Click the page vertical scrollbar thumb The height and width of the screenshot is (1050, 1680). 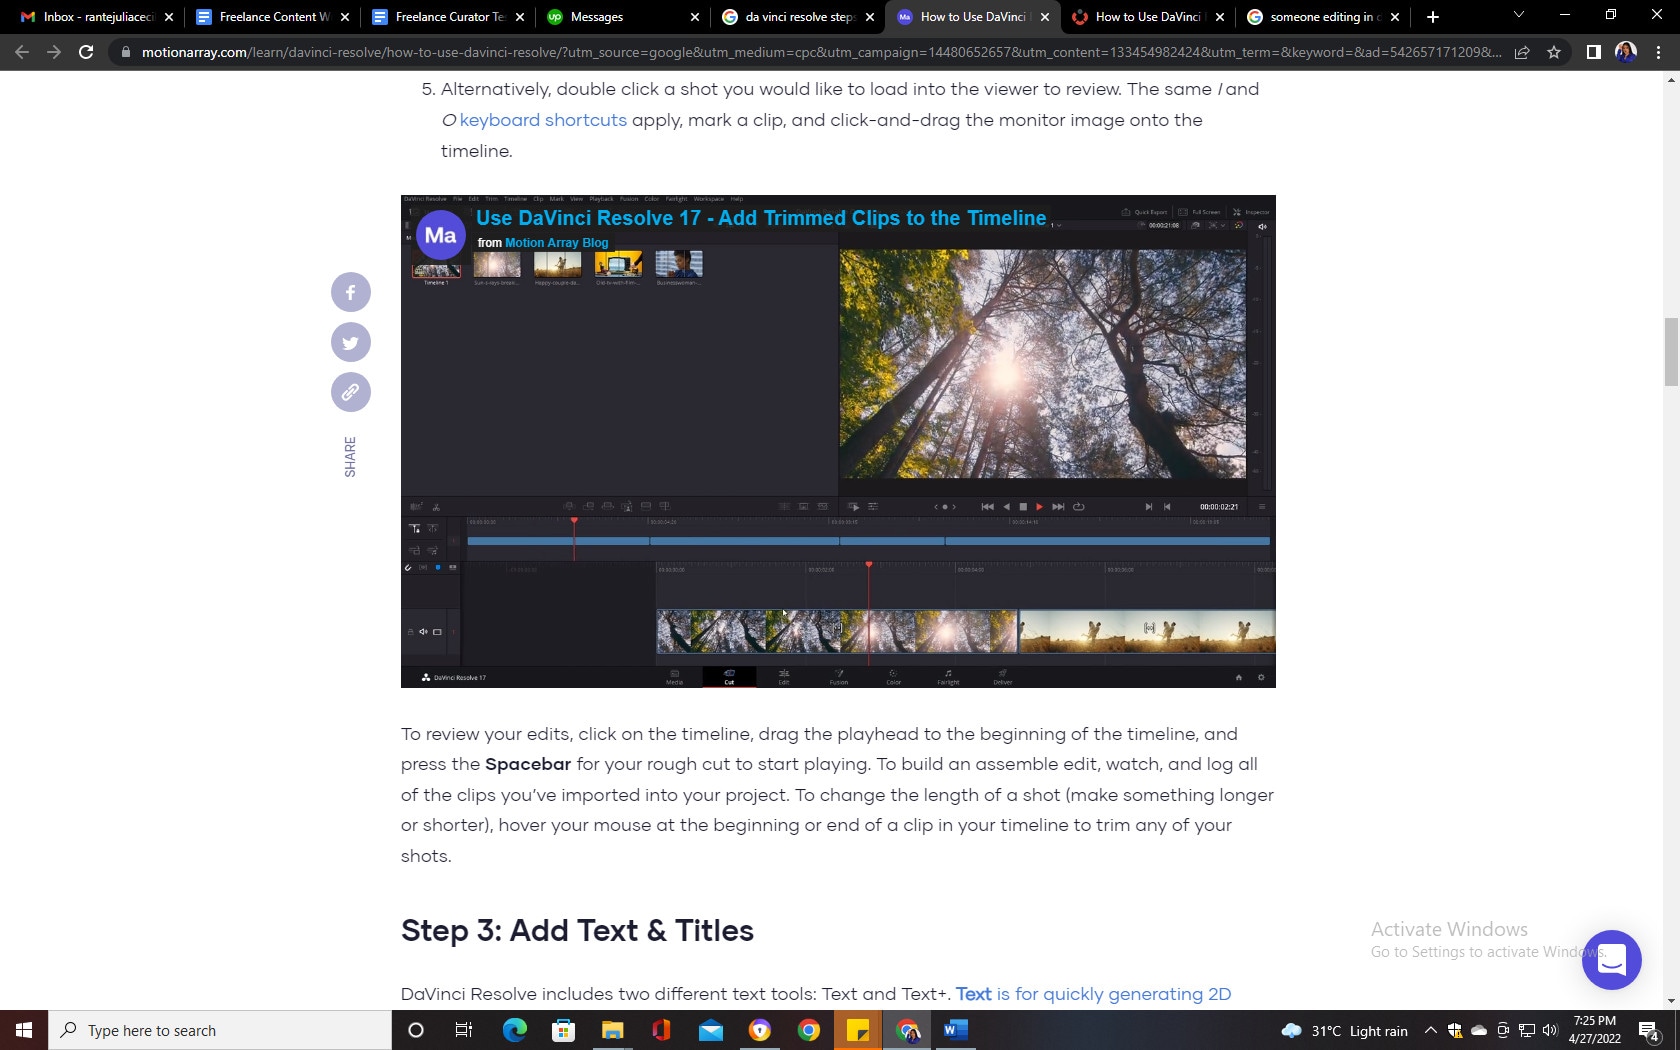(x=1671, y=351)
